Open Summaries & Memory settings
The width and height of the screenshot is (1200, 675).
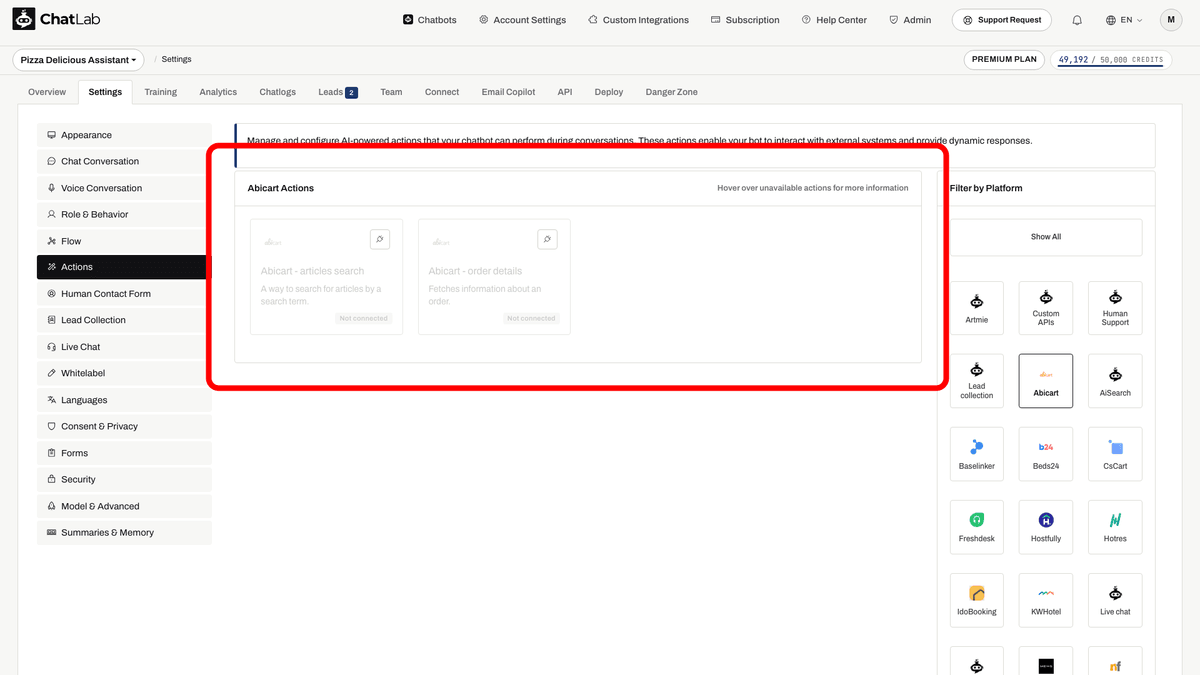coord(124,533)
